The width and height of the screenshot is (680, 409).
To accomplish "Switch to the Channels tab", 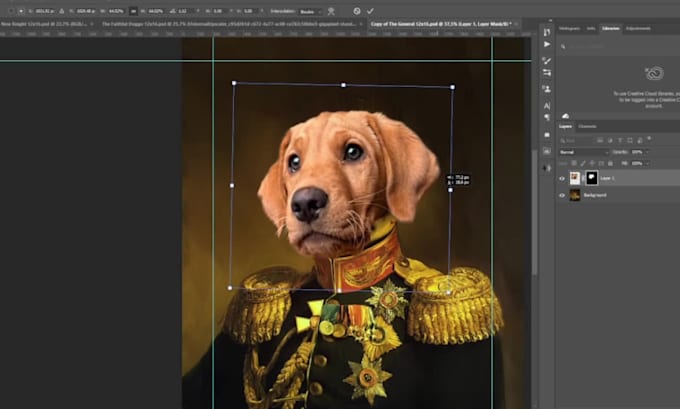I will pos(587,126).
